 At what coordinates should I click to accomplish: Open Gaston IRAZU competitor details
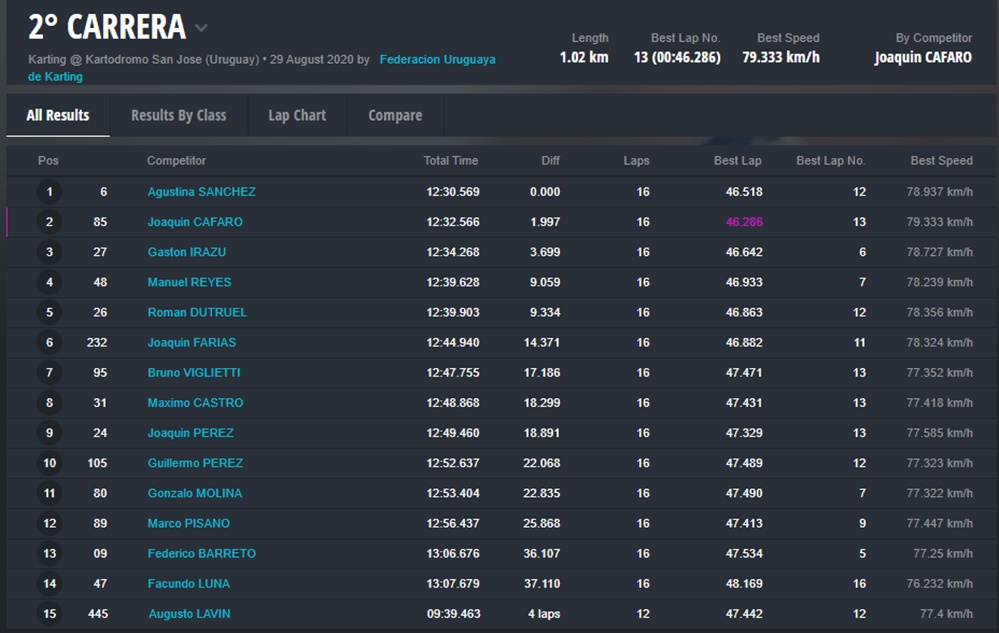click(187, 252)
